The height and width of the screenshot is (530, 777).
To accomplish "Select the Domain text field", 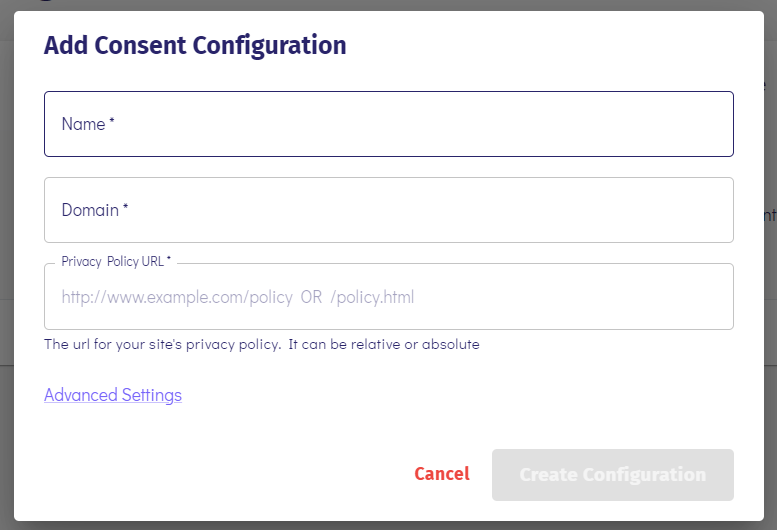I will click(388, 210).
